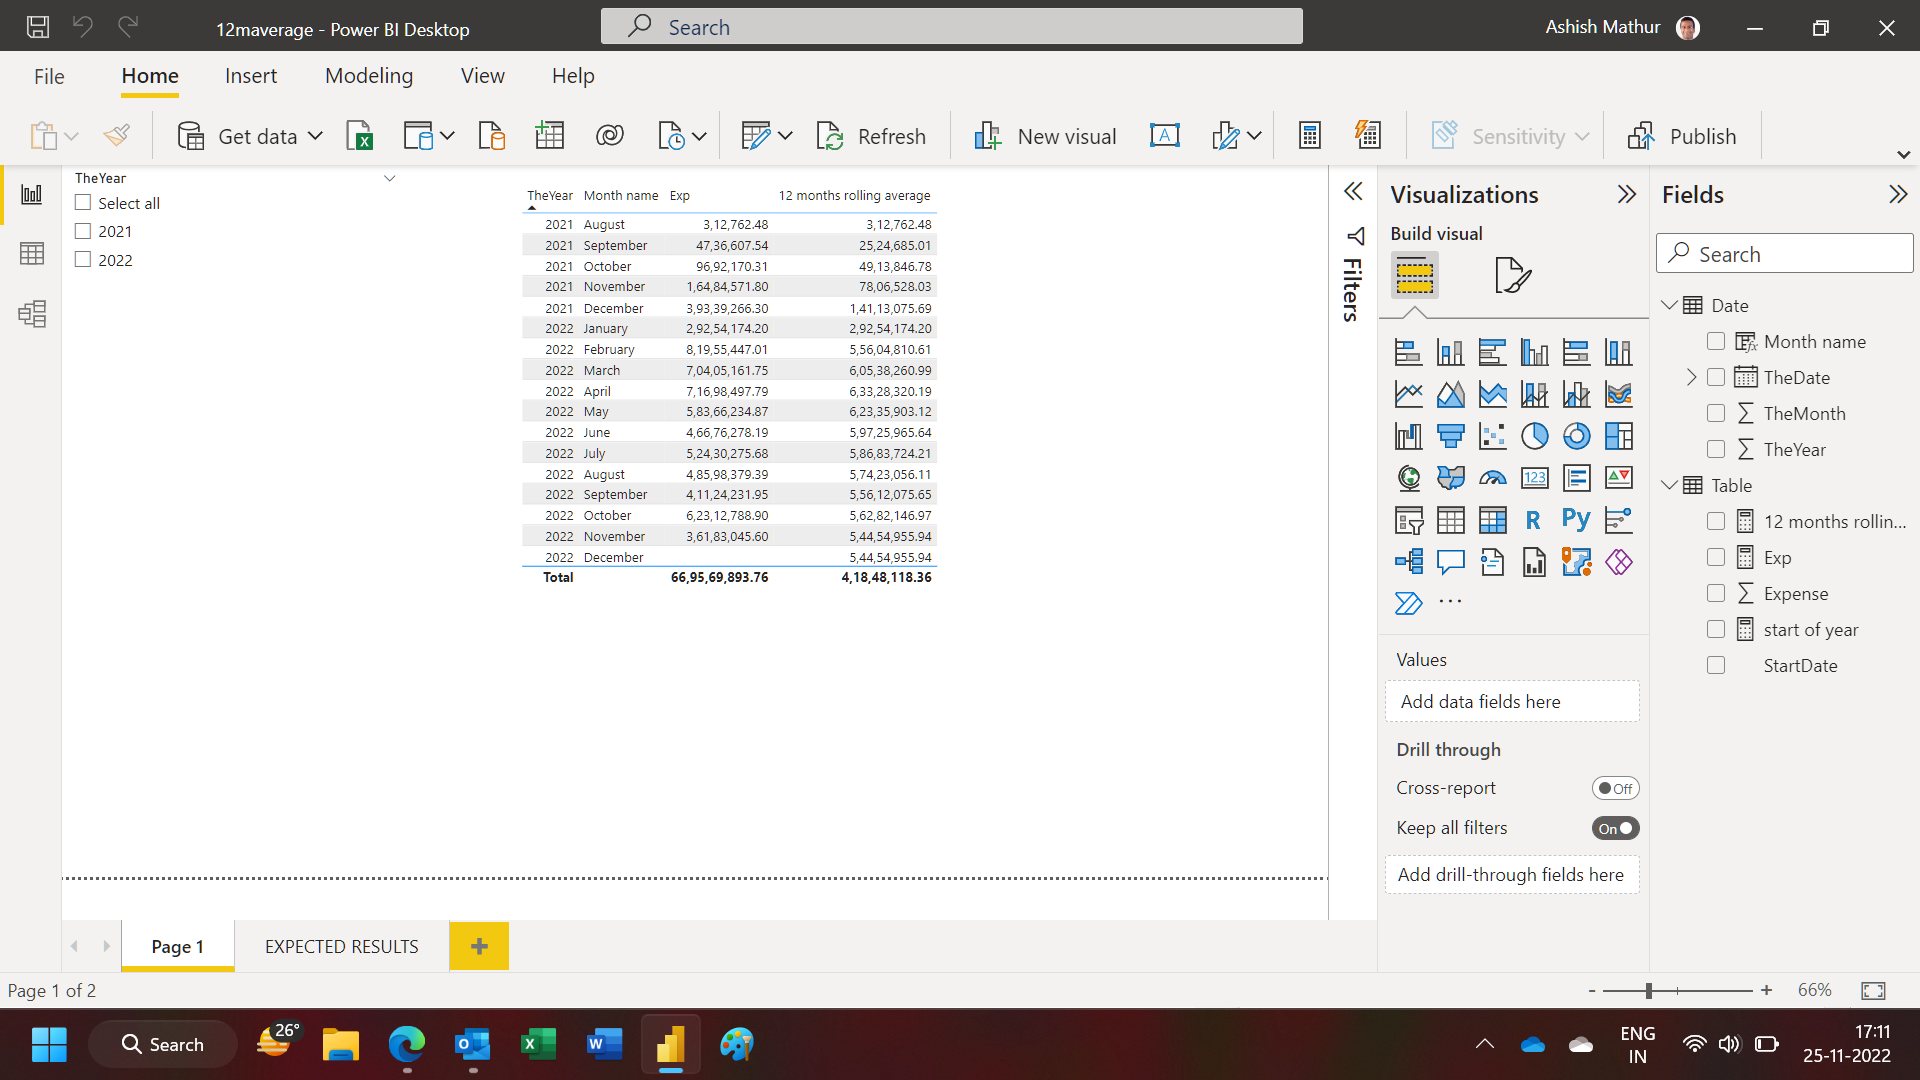Tick the Expense field checkbox

pos(1716,594)
